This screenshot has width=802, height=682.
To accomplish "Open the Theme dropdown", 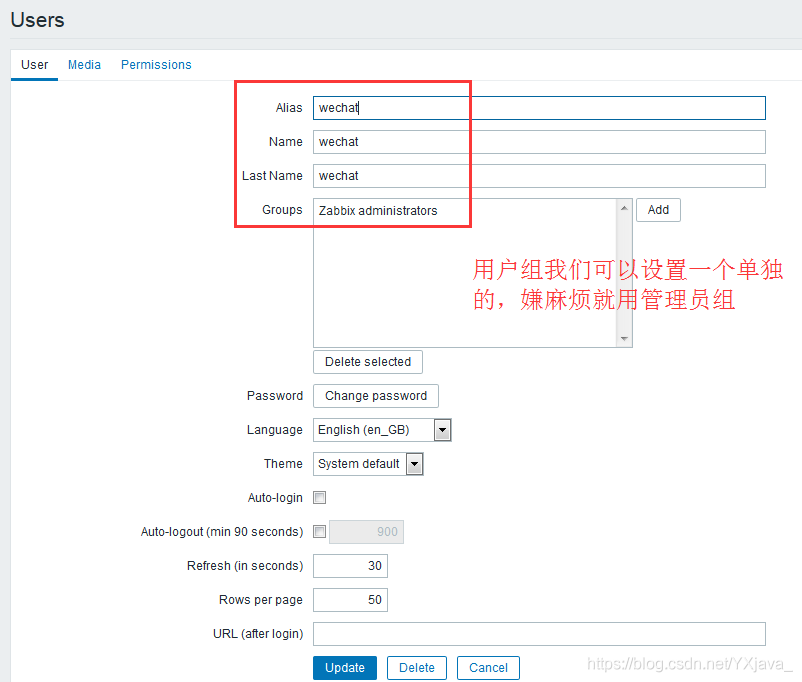I will point(368,464).
